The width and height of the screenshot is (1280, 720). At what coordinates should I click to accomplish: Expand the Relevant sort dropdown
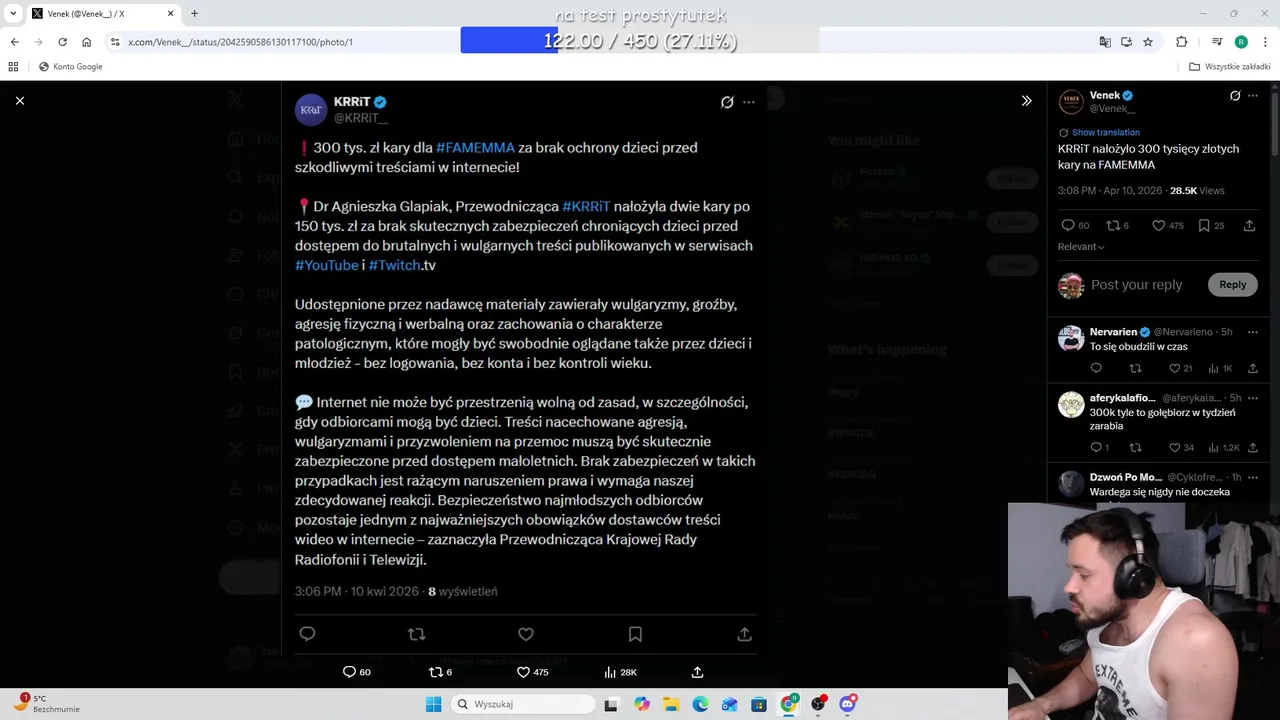tap(1081, 247)
